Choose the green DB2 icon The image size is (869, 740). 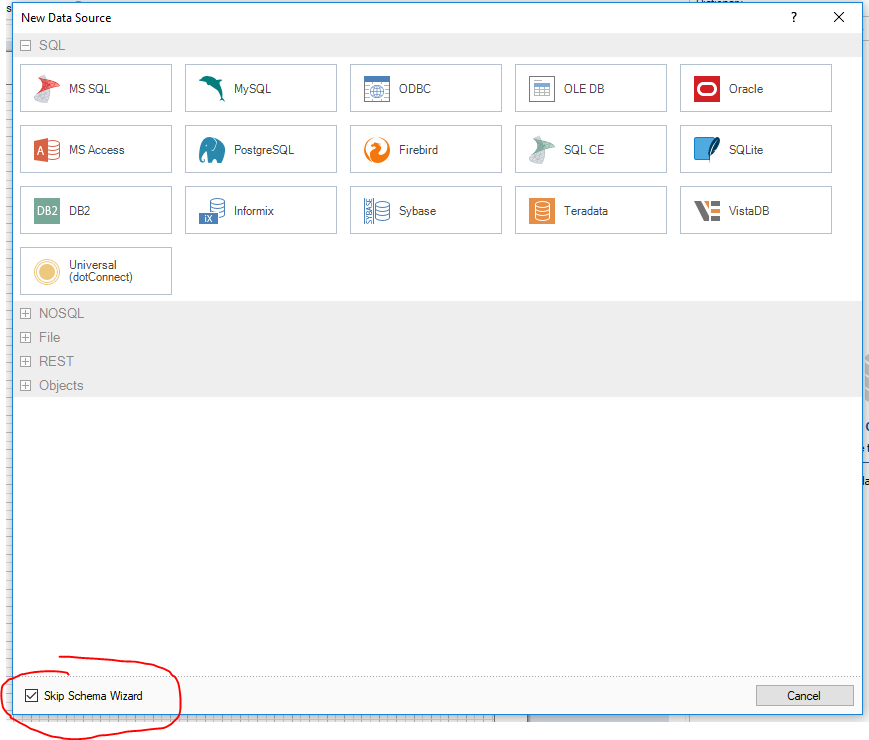(x=47, y=211)
